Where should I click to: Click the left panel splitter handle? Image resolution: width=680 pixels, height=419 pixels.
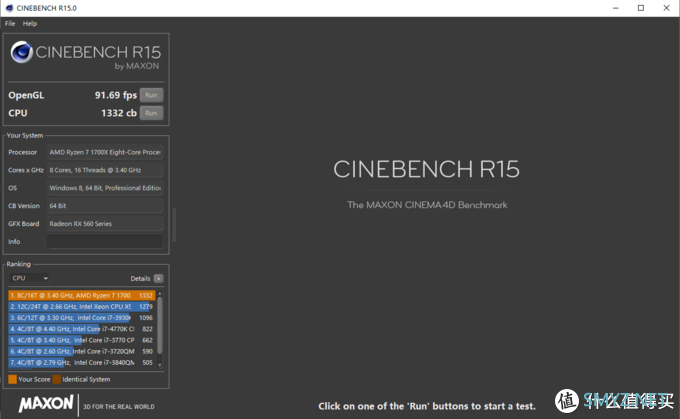pyautogui.click(x=174, y=224)
